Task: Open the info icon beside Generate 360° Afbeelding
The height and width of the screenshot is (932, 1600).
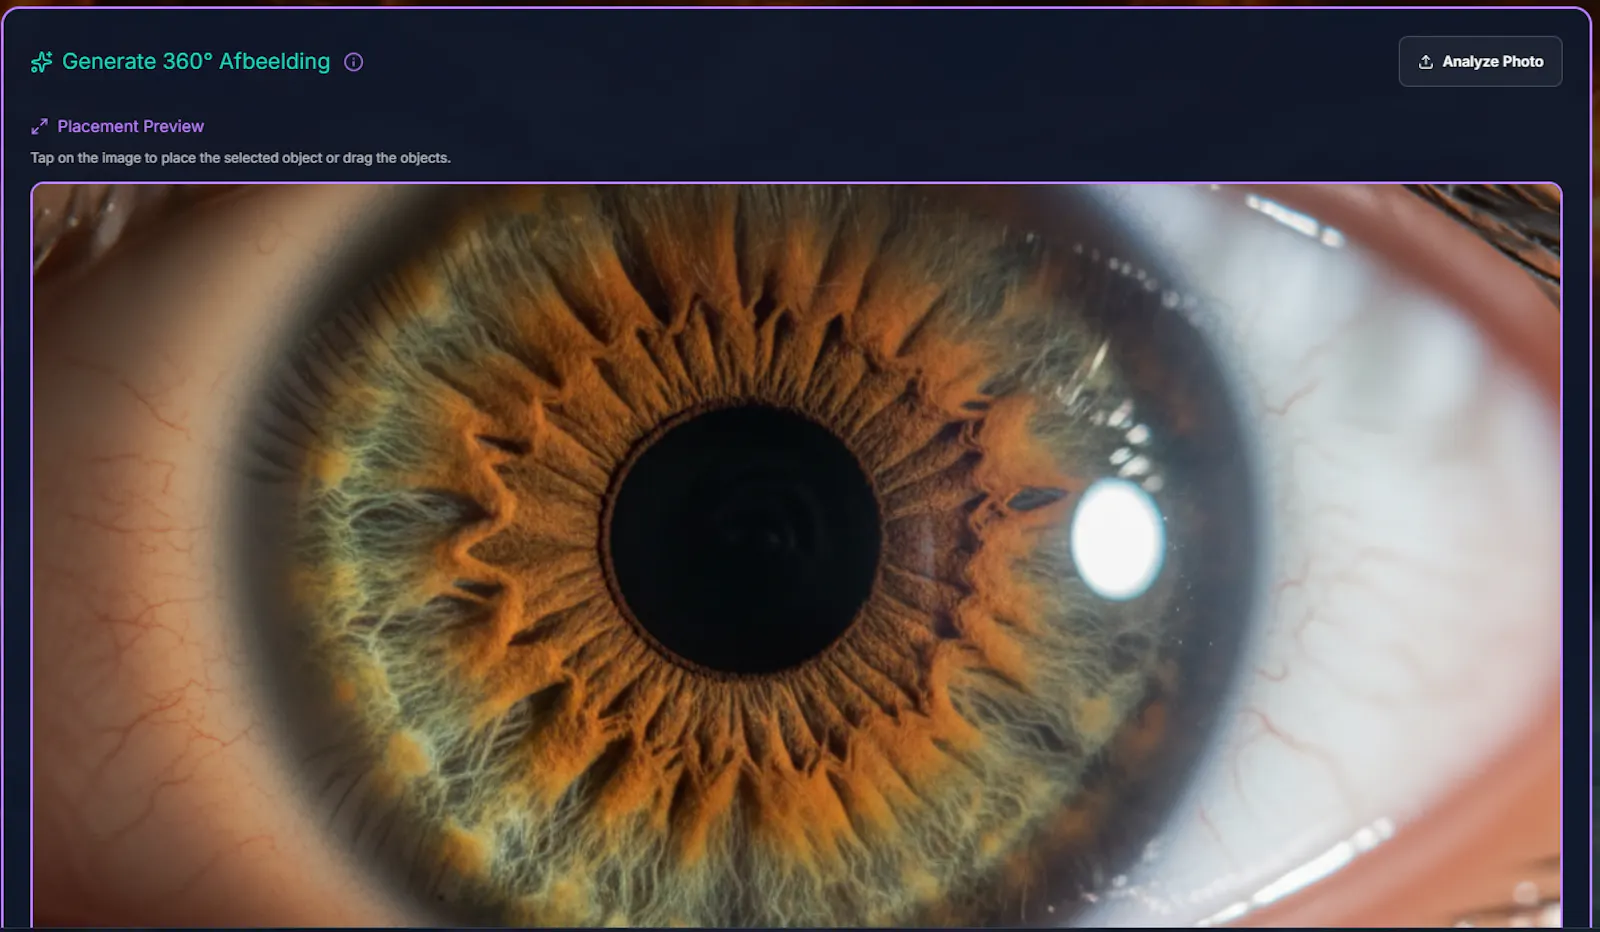Action: [353, 62]
